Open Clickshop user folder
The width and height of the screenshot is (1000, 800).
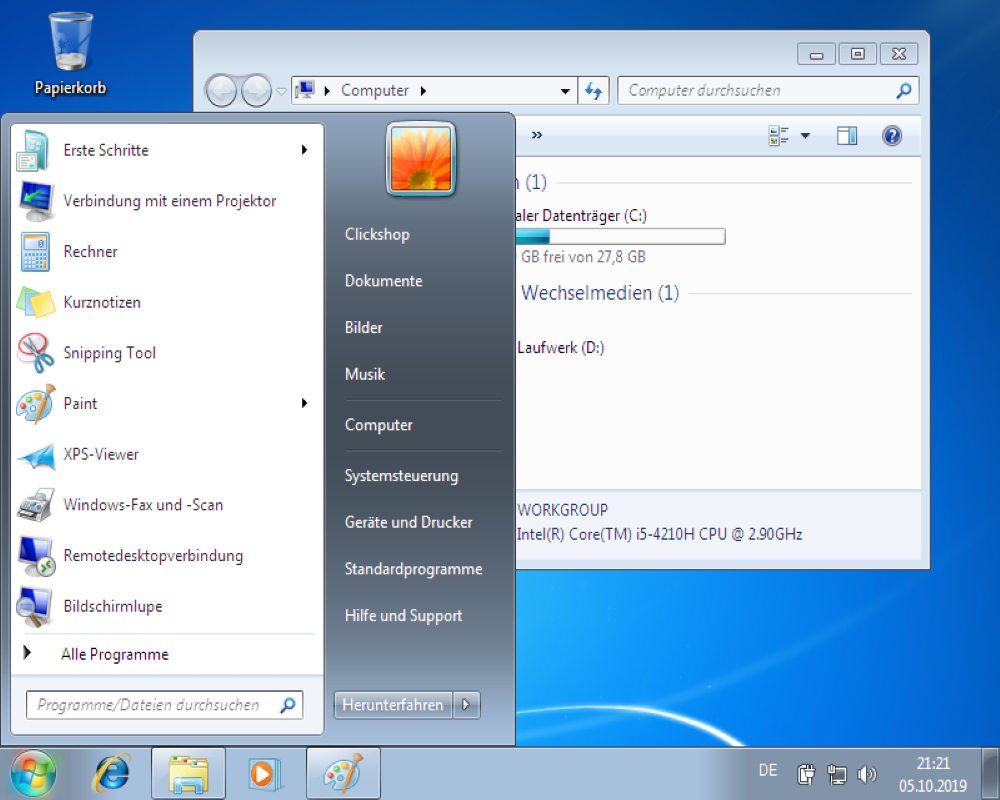[378, 234]
